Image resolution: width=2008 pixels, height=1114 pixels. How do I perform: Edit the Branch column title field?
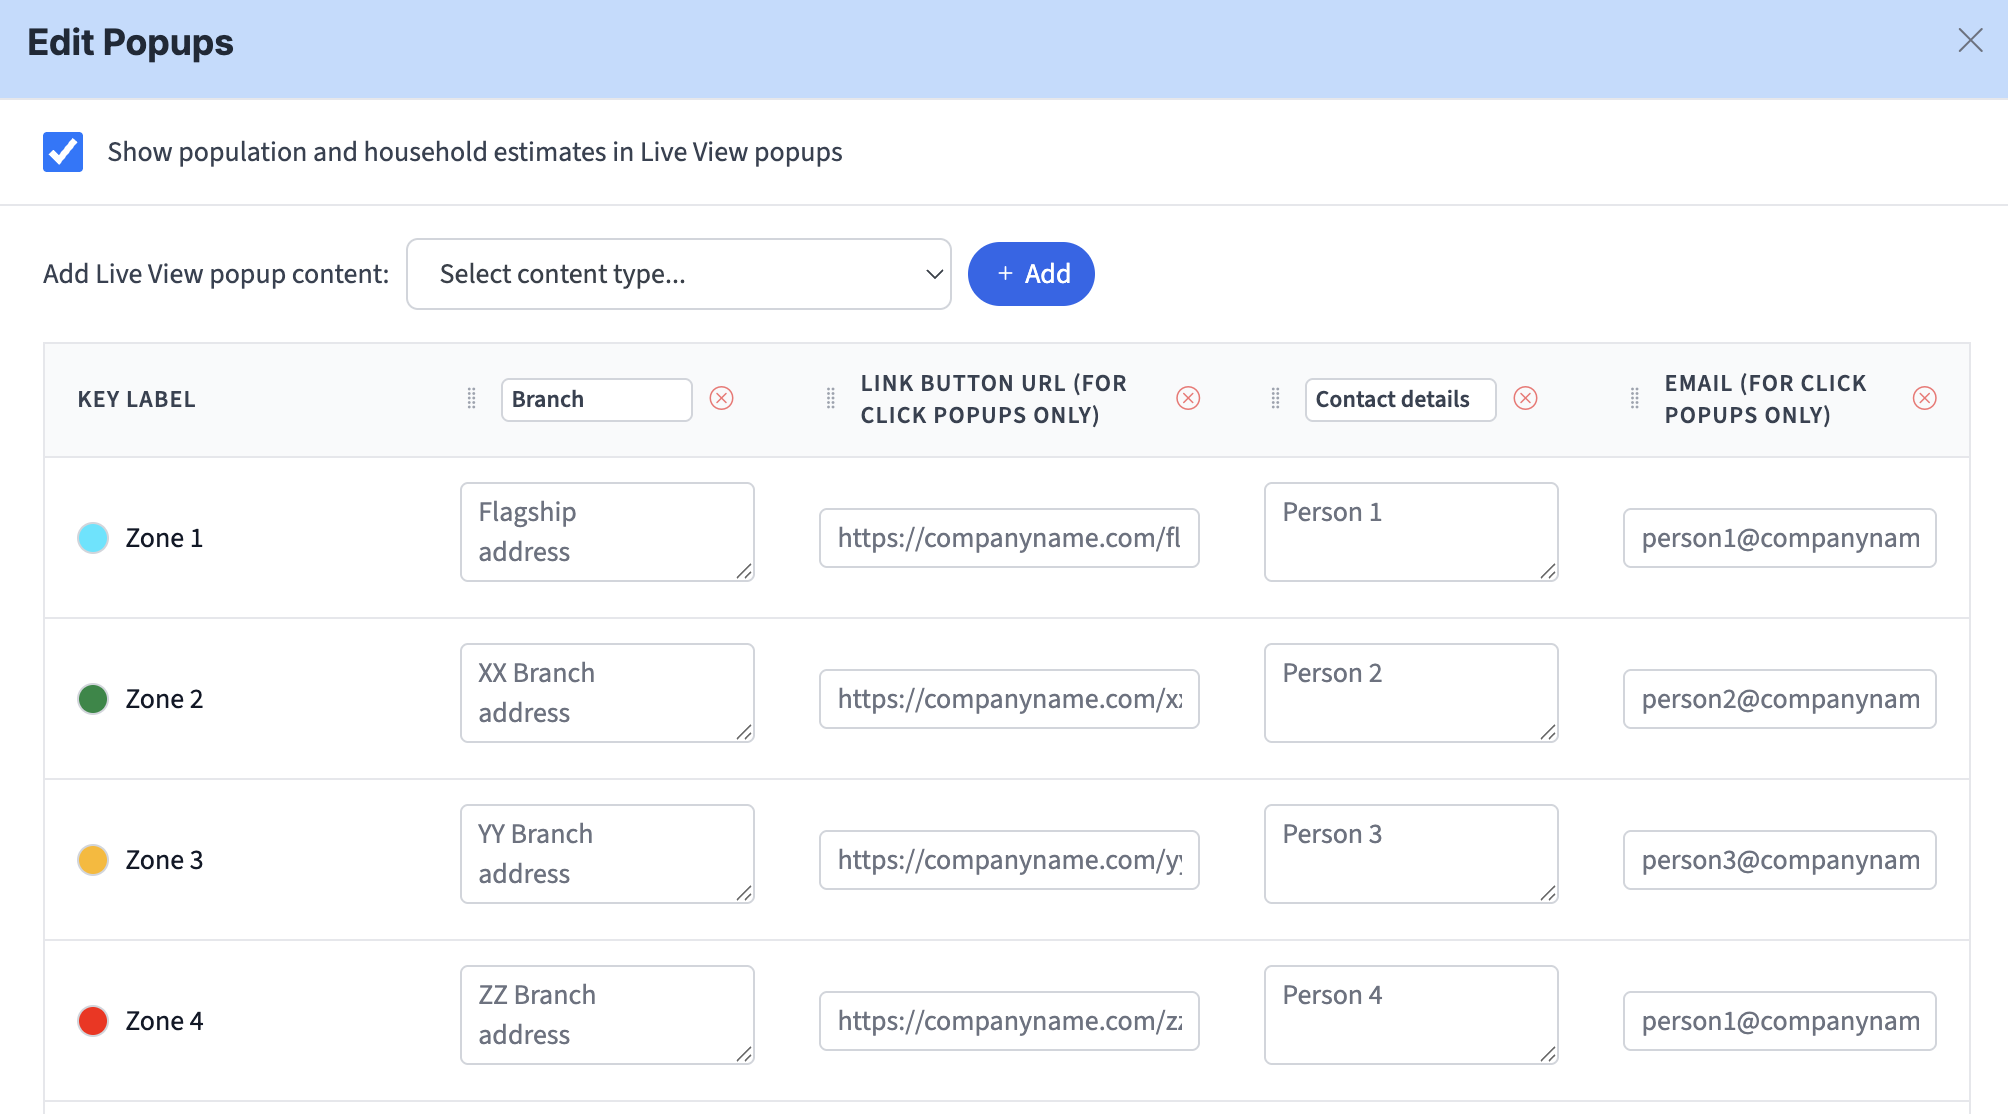(596, 399)
